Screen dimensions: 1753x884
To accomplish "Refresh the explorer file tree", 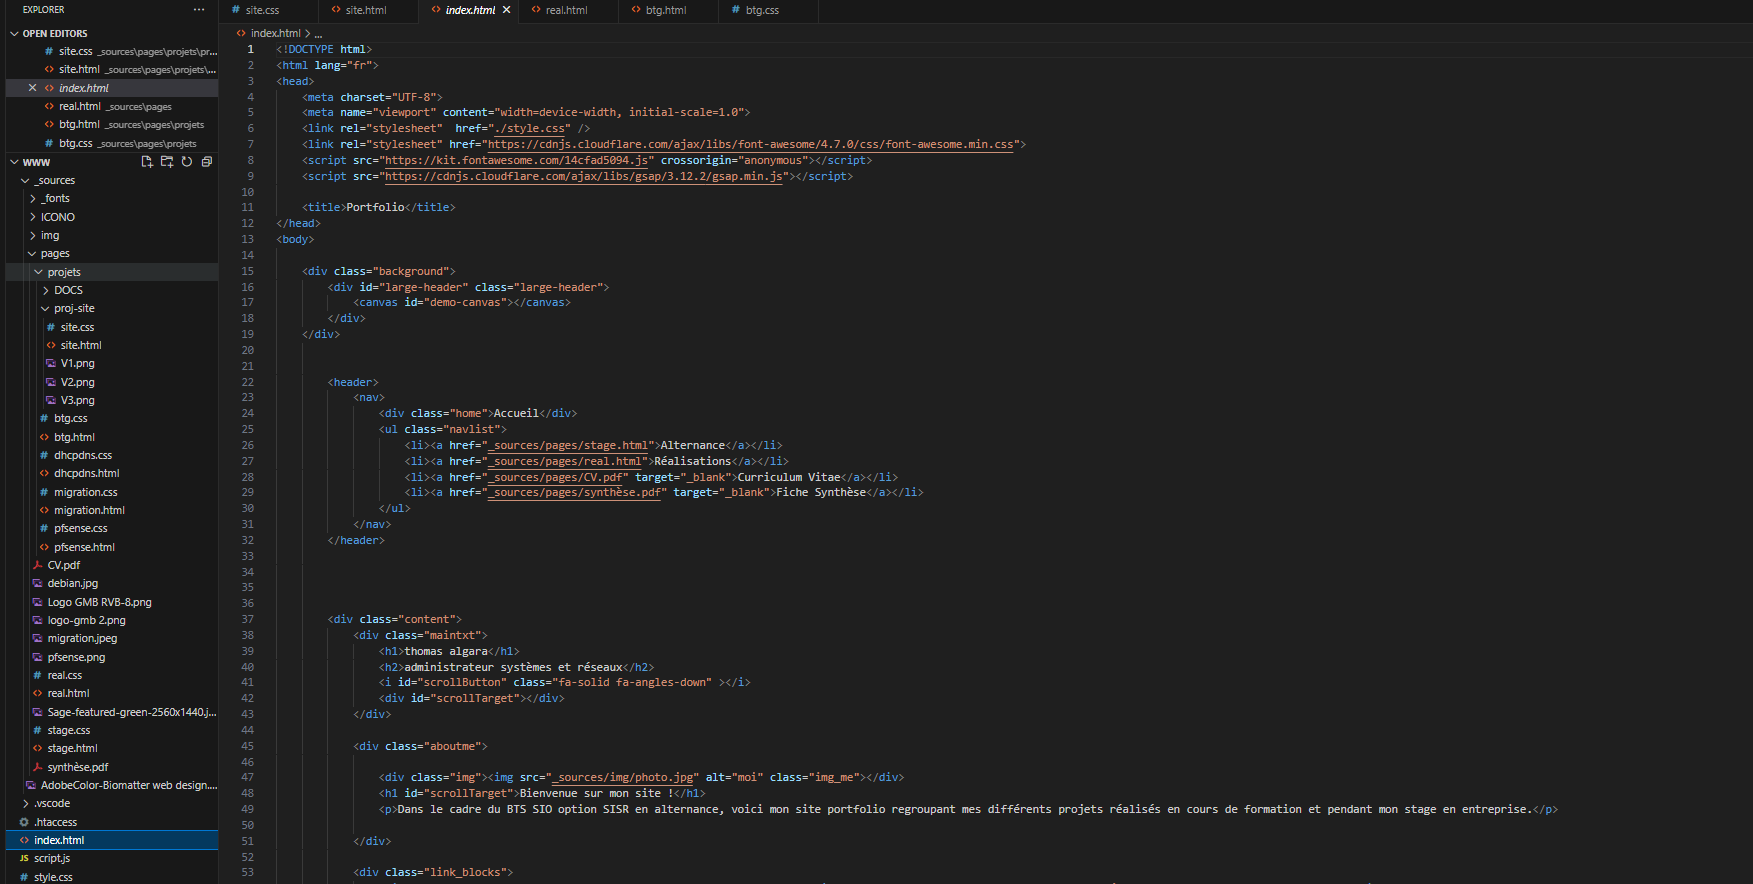I will [x=187, y=162].
